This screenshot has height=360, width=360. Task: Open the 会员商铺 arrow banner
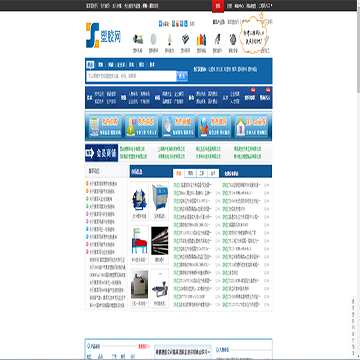(x=101, y=153)
